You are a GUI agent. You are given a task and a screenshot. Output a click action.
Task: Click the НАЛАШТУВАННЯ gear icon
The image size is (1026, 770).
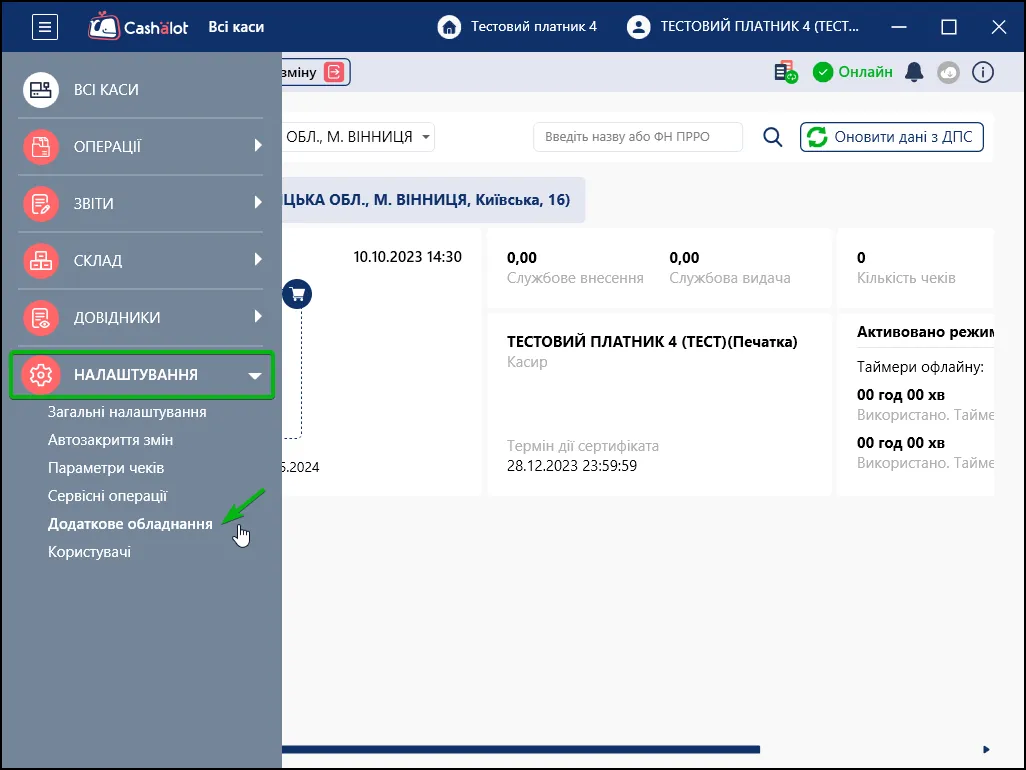pyautogui.click(x=41, y=375)
